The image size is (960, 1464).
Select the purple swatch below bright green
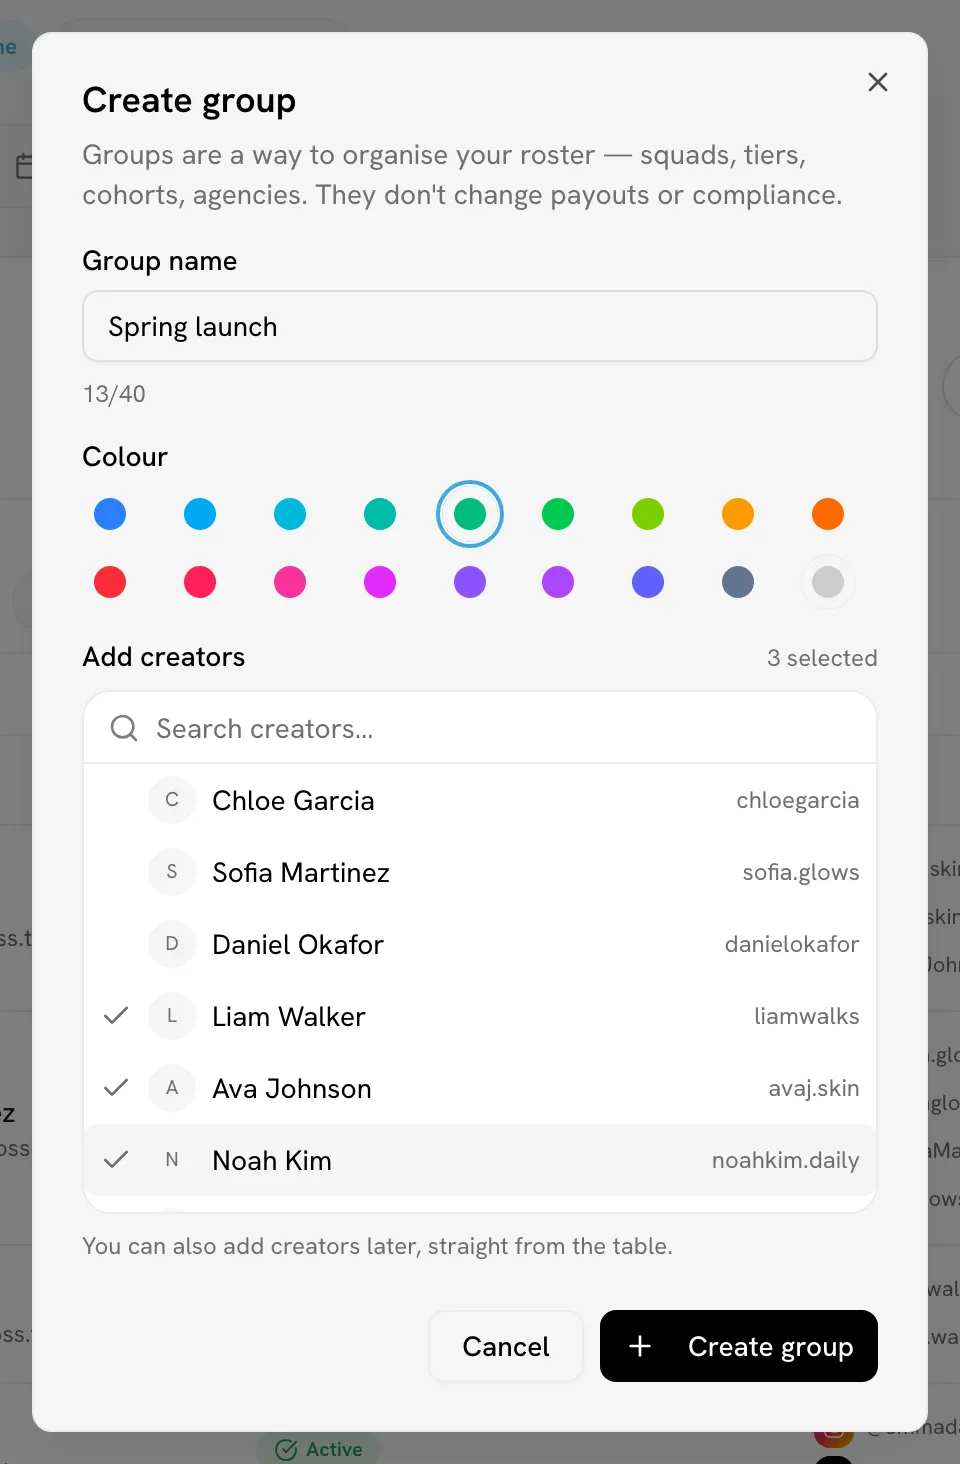pos(558,582)
